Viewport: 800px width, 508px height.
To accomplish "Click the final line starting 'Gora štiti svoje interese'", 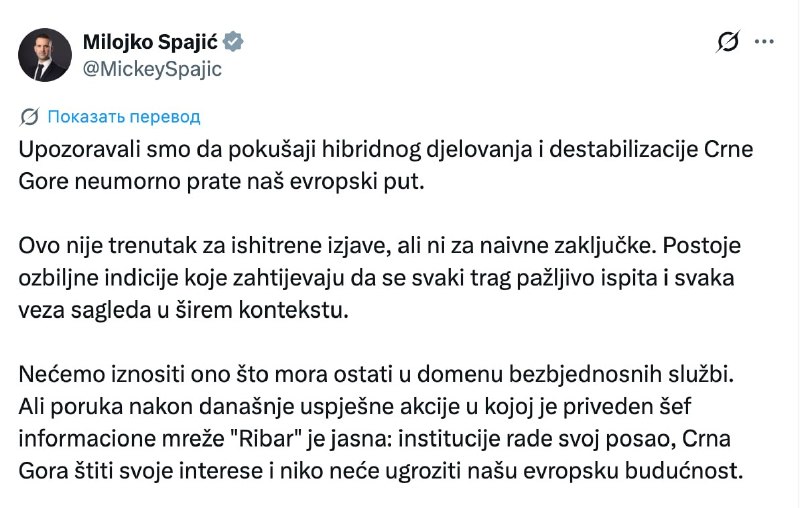I will coord(381,471).
